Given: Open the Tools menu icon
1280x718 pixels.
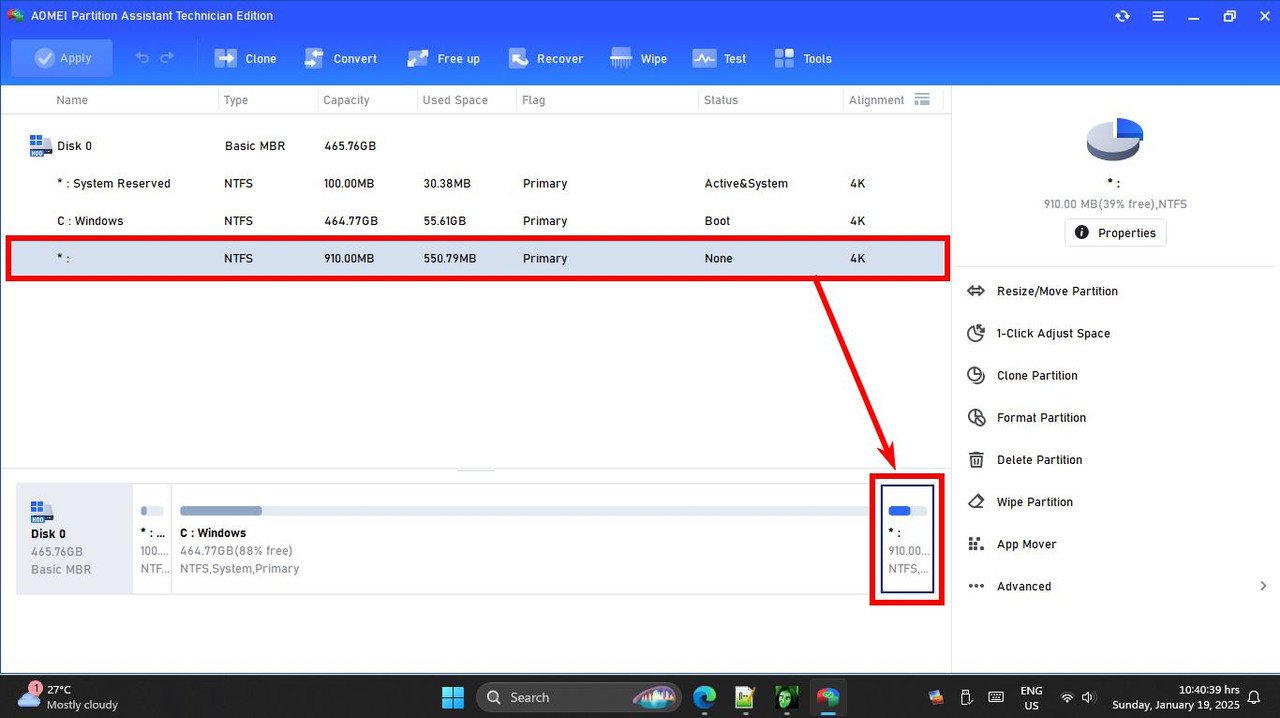Looking at the screenshot, I should click(x=802, y=58).
